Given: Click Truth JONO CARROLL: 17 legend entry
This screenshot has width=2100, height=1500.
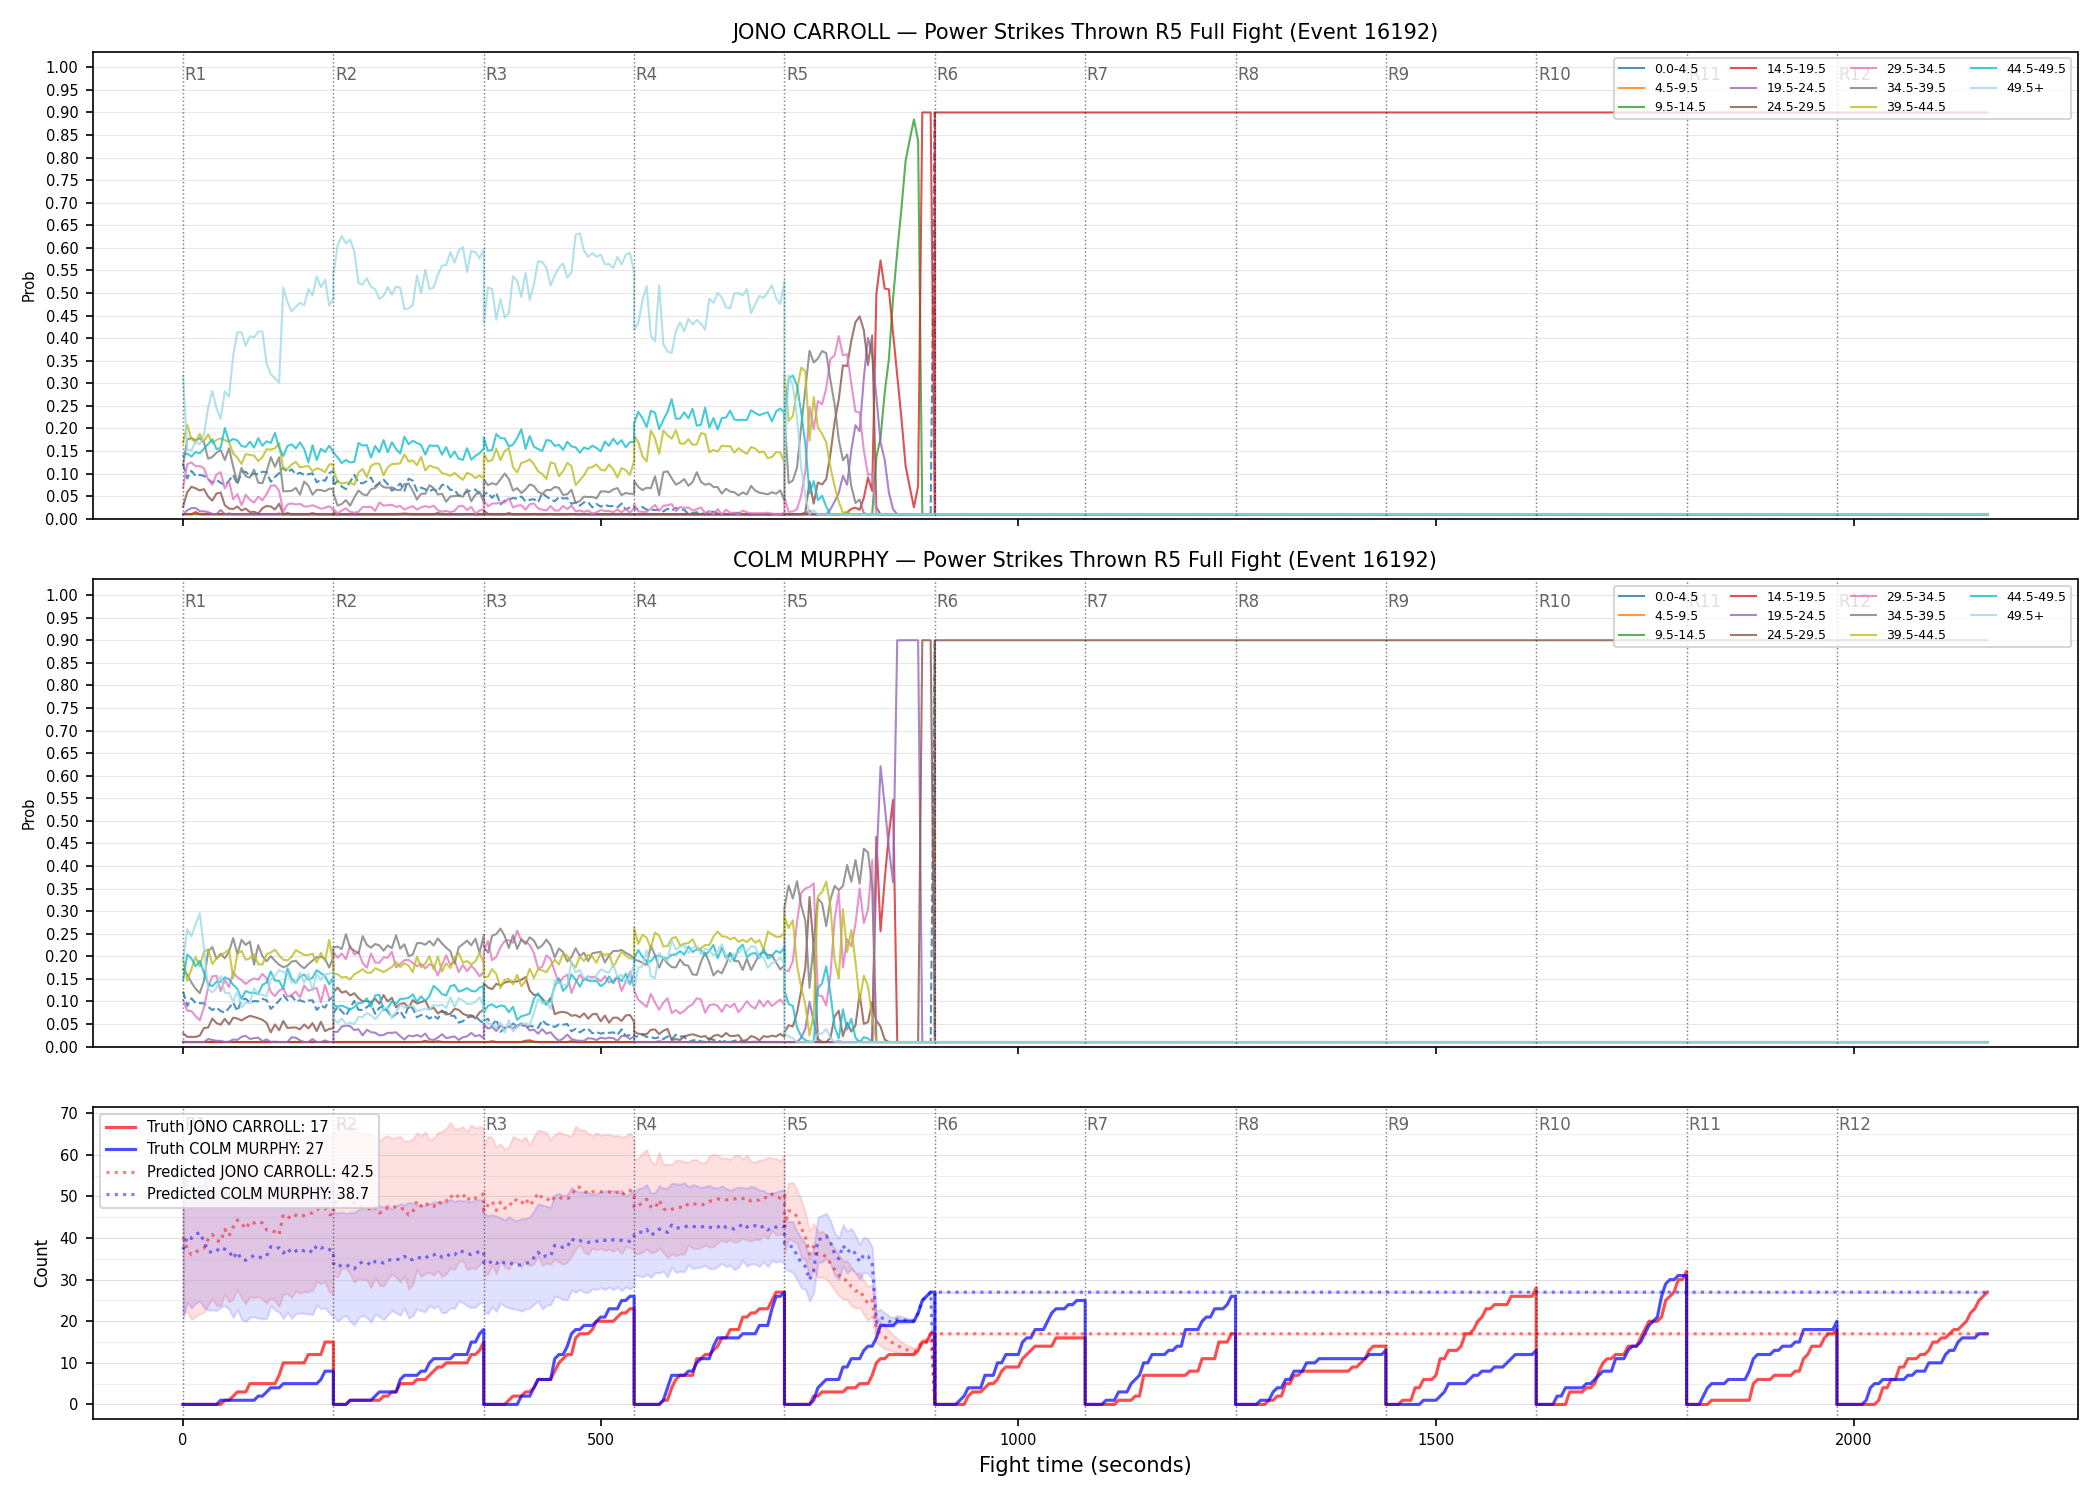Looking at the screenshot, I should click(217, 1127).
